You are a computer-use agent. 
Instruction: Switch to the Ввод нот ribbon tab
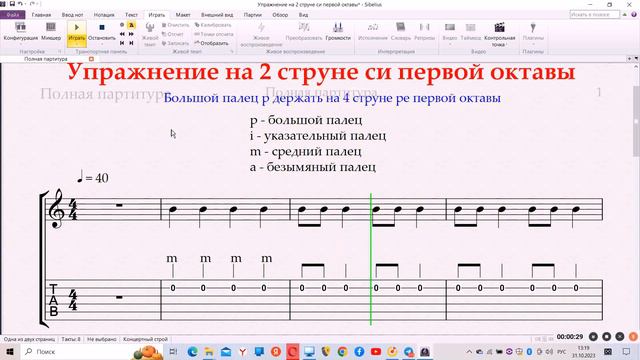tap(72, 15)
